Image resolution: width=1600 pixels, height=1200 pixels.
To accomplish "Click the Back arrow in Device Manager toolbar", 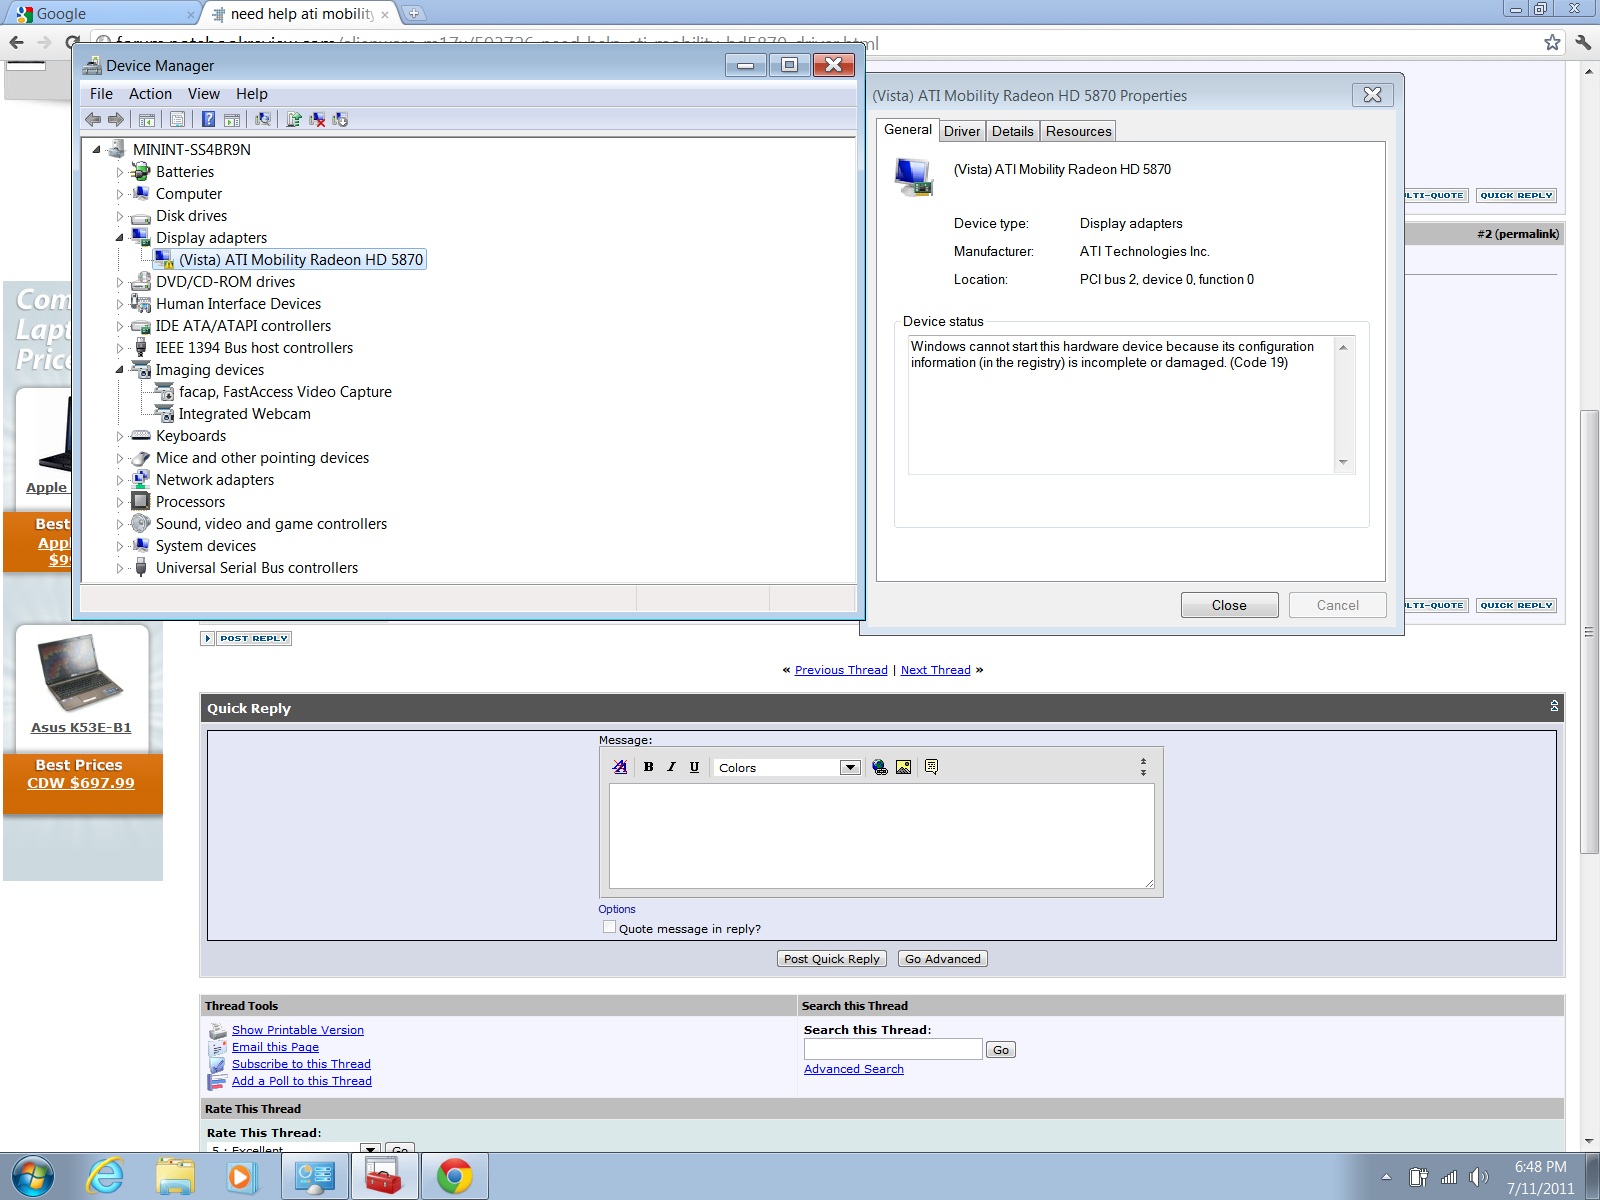I will click(x=93, y=120).
